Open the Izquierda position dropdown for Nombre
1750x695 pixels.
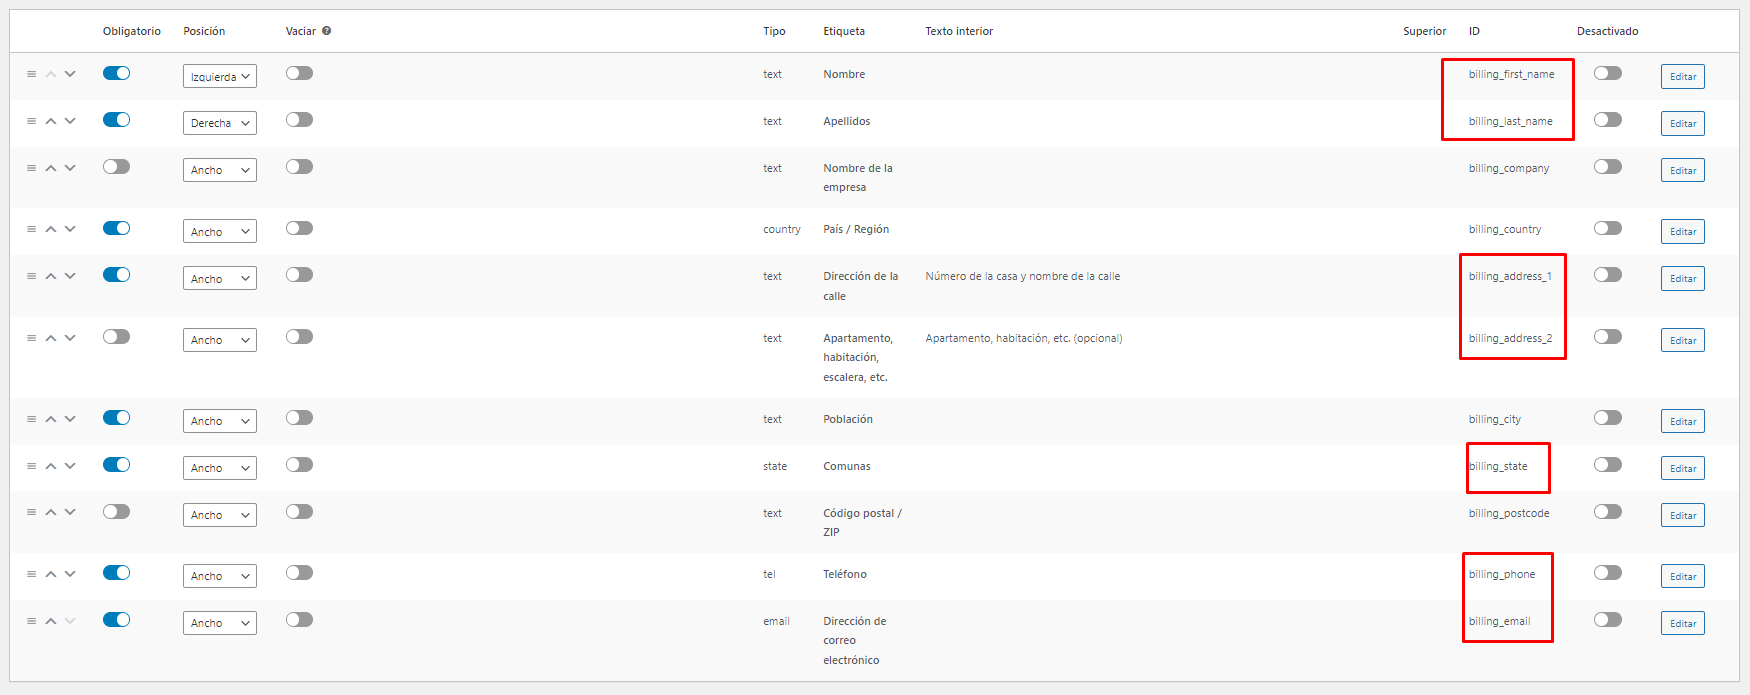tap(220, 76)
